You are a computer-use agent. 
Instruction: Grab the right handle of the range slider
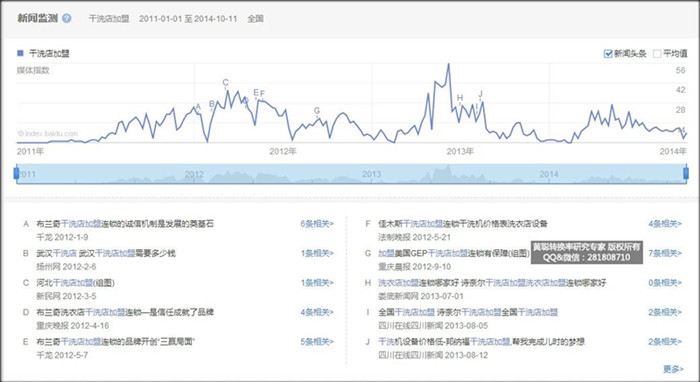[686, 173]
